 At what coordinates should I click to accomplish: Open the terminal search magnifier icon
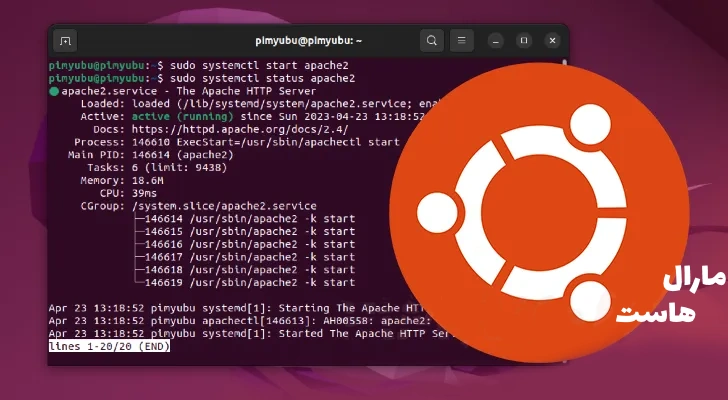(x=431, y=41)
